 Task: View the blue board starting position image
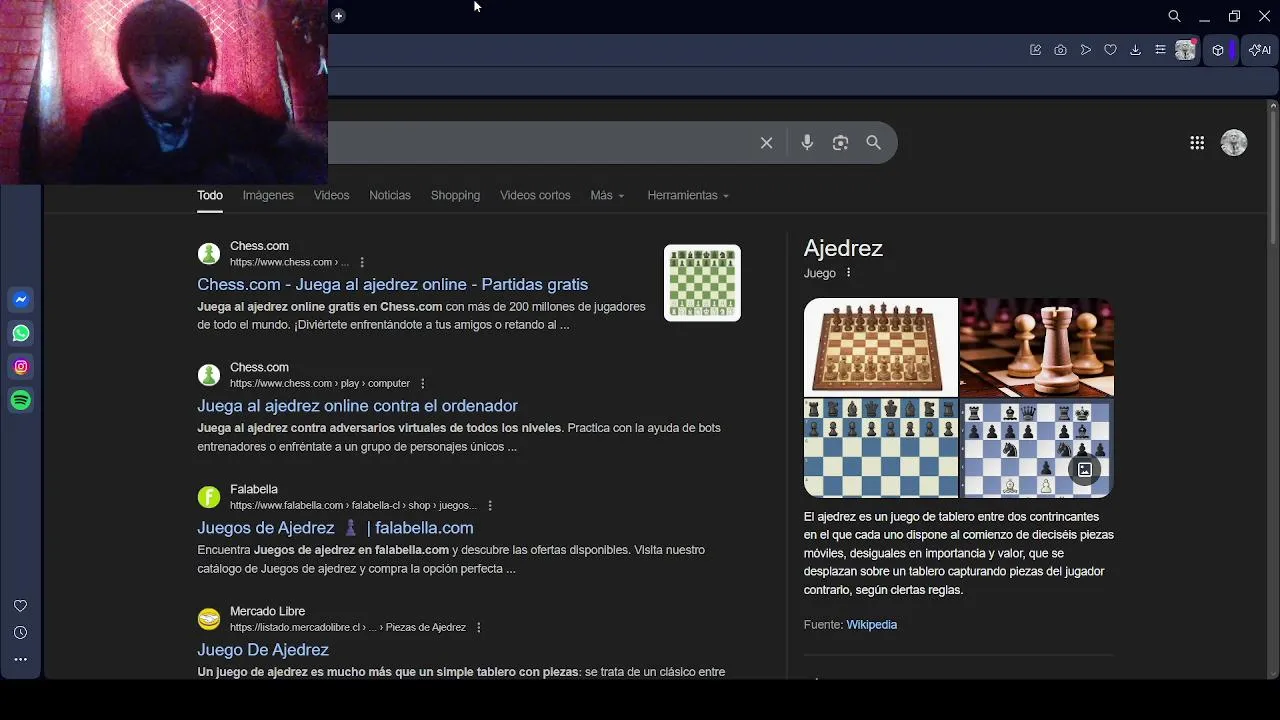[880, 448]
